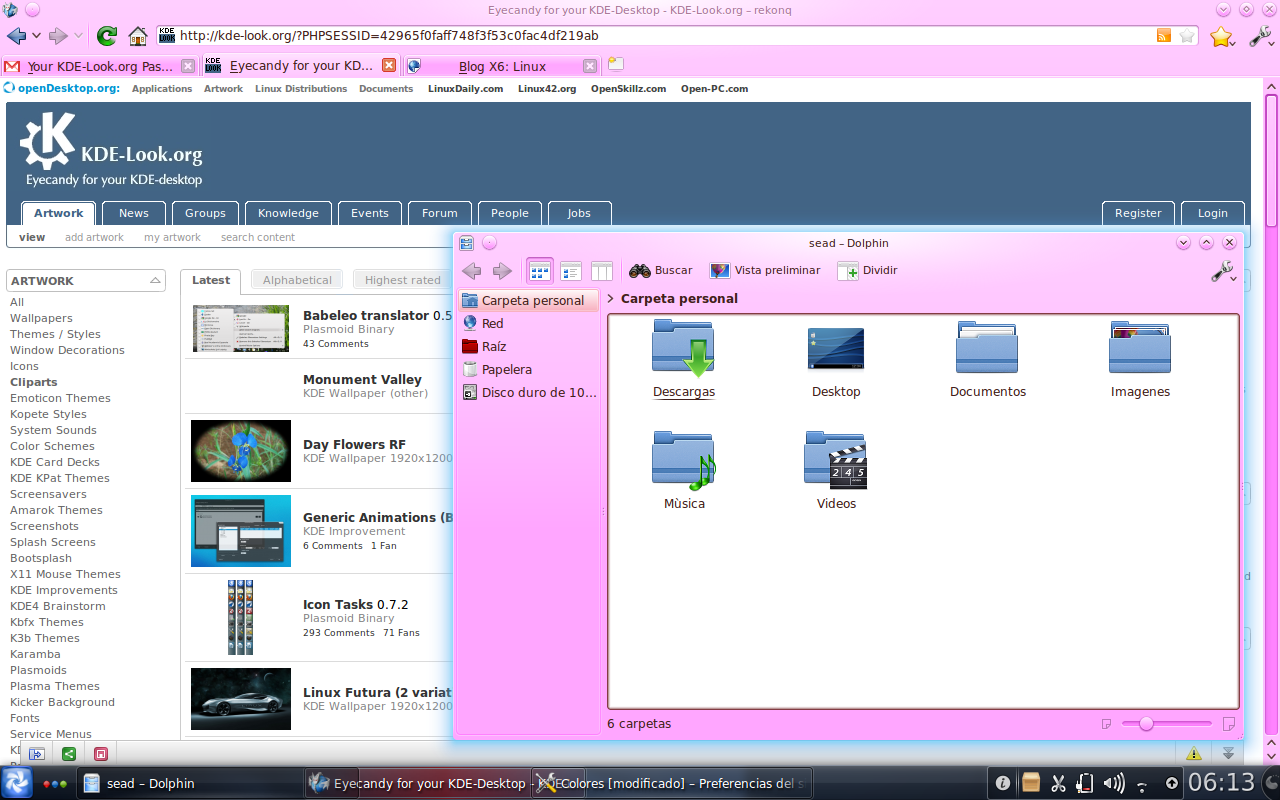1280x800 pixels.
Task: Open the 'Plasma Themes' category link
Action: tap(55, 686)
